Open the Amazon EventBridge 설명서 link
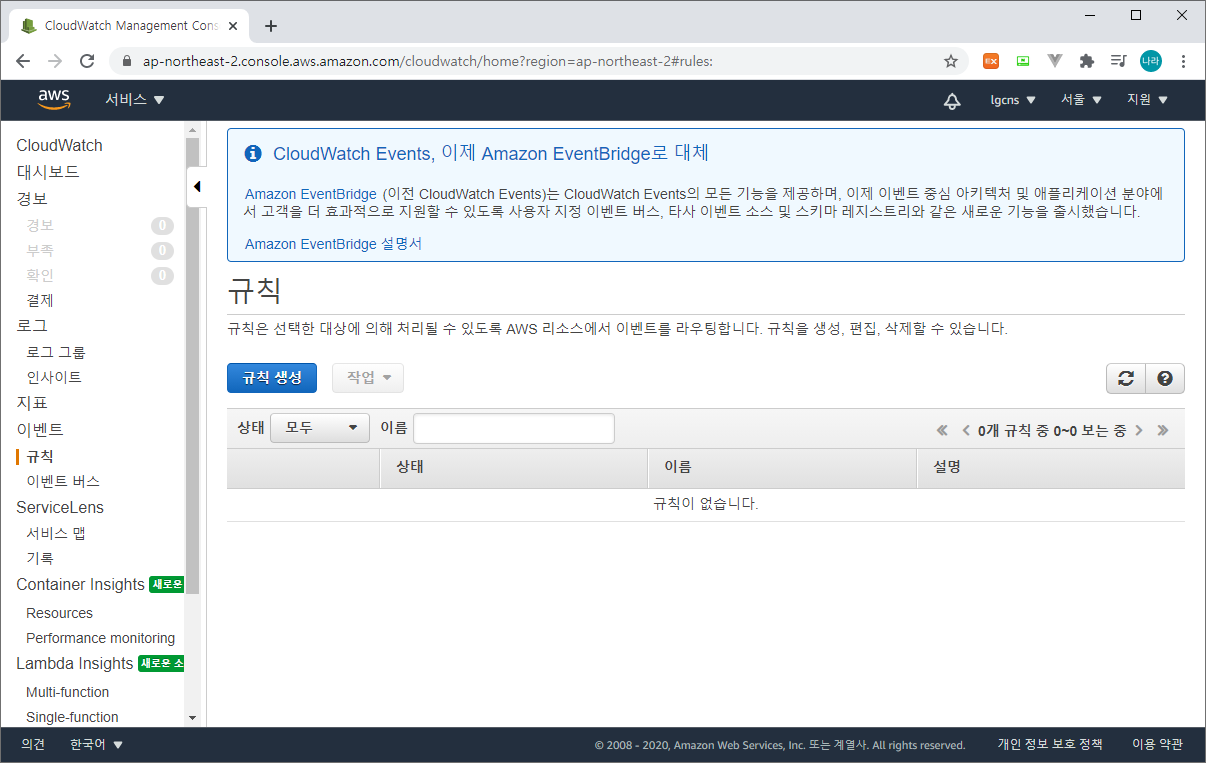The width and height of the screenshot is (1206, 763). point(333,243)
